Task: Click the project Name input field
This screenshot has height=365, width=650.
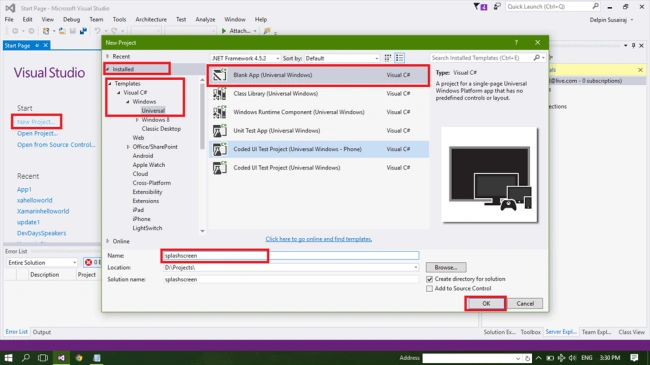Action: [291, 256]
